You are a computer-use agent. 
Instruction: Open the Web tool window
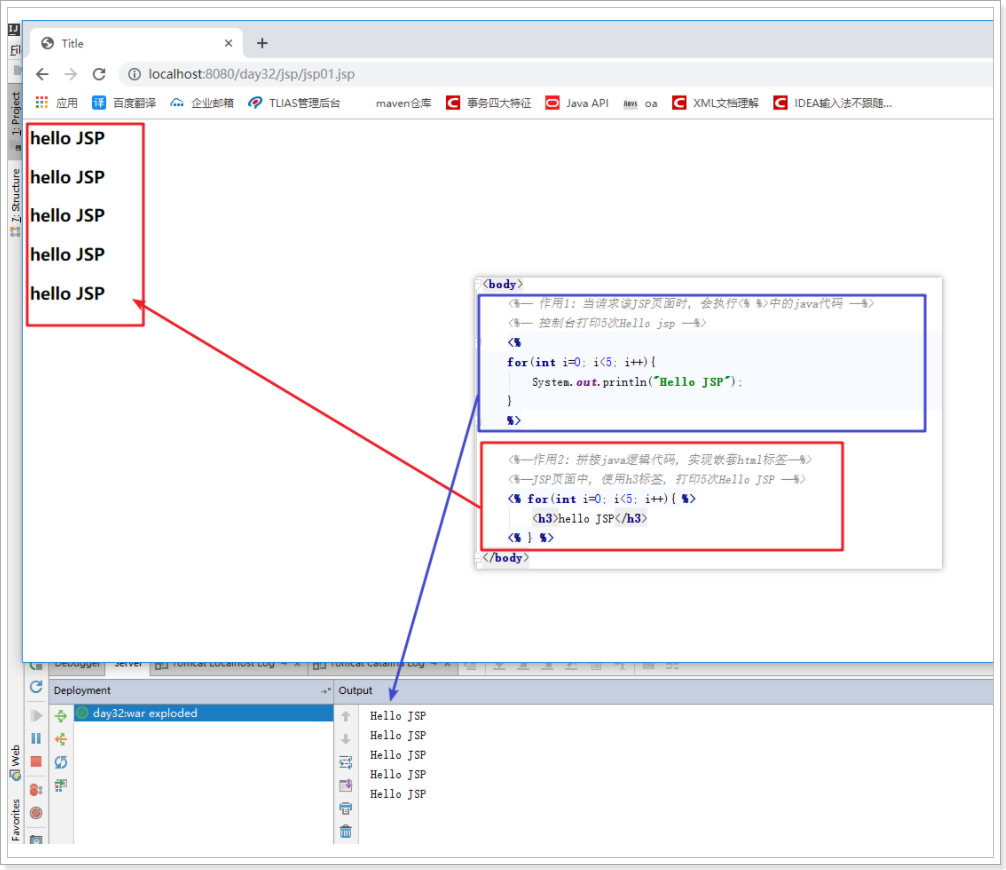tap(15, 762)
